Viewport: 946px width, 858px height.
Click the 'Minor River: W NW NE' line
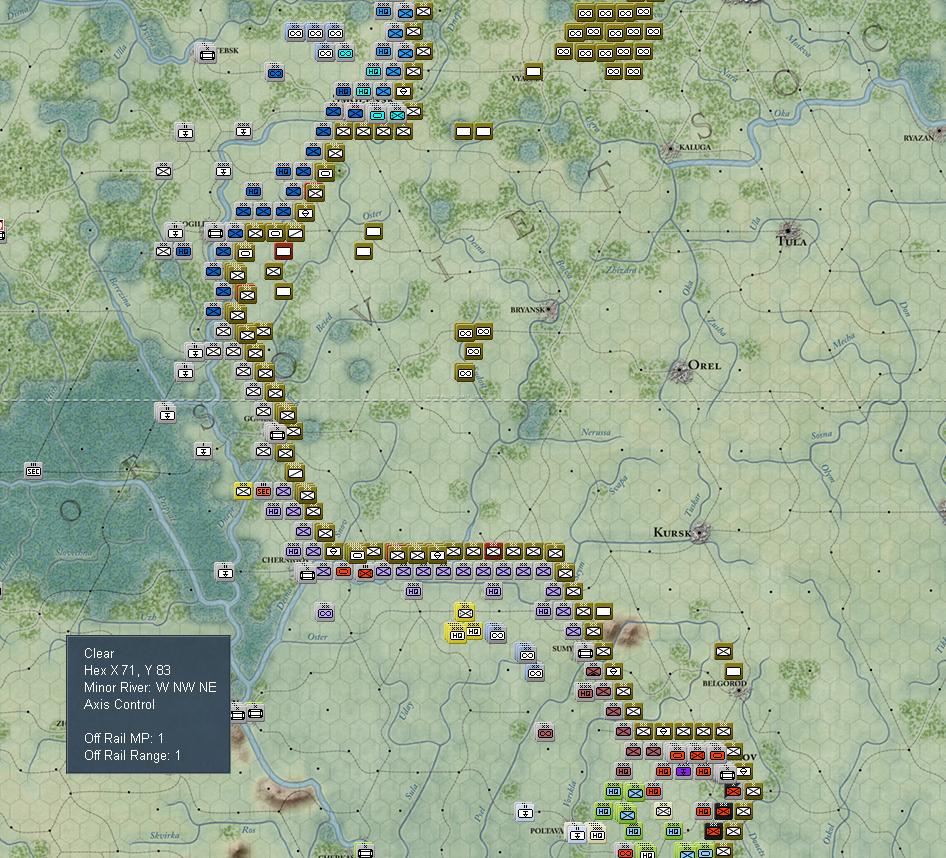click(150, 687)
